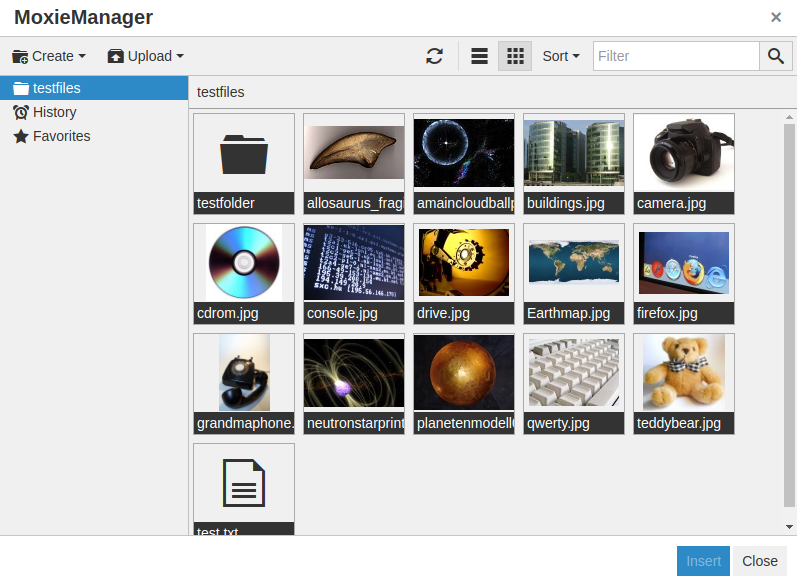Select the test.txt document icon

(x=244, y=483)
